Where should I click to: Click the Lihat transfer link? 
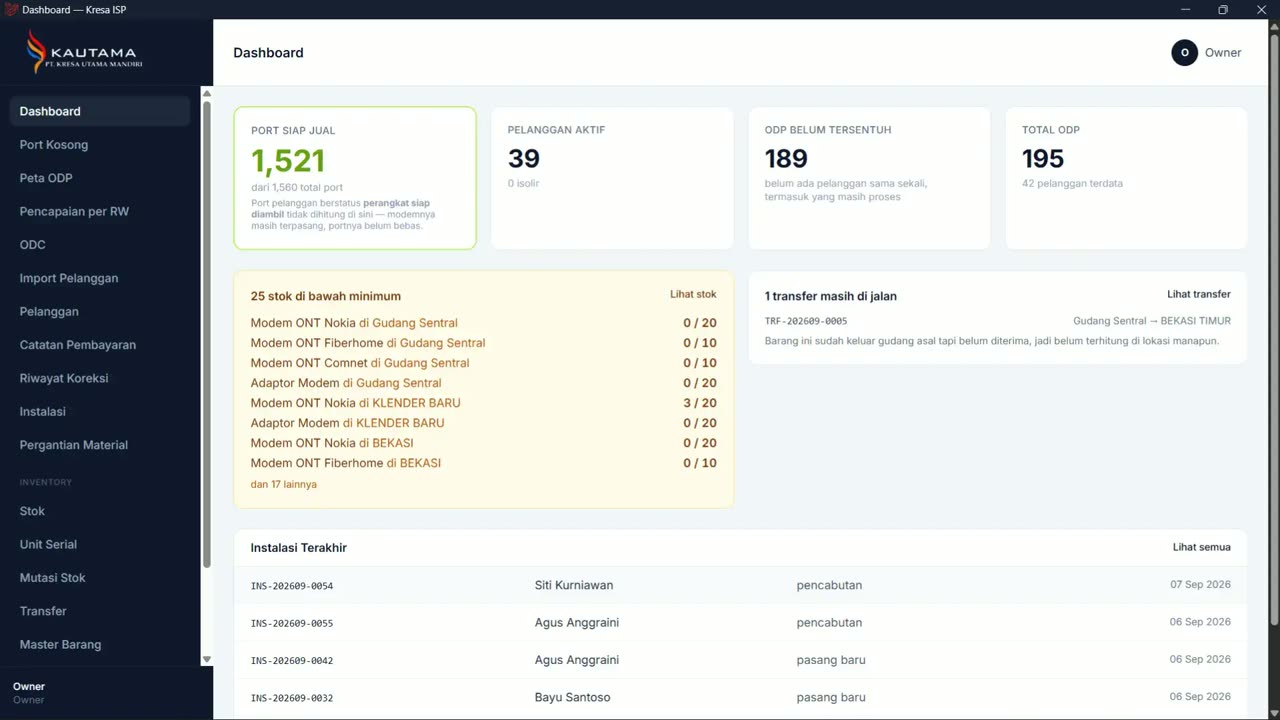pos(1198,295)
